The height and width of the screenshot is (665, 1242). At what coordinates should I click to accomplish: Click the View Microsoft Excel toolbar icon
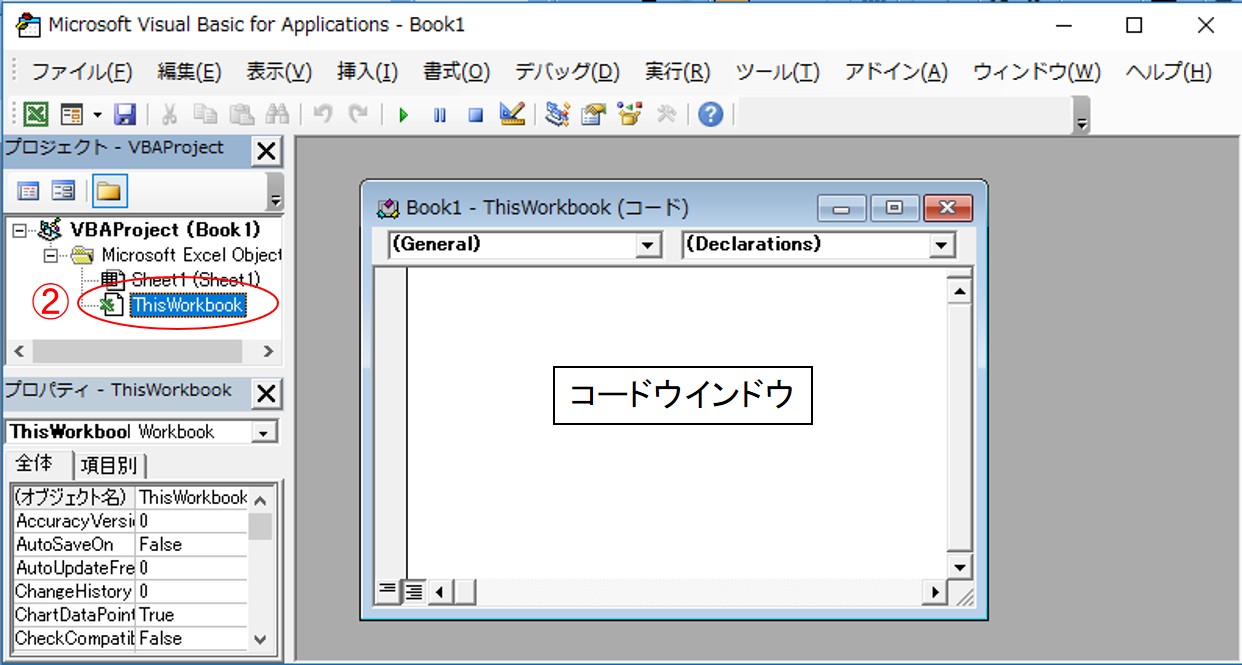(35, 115)
